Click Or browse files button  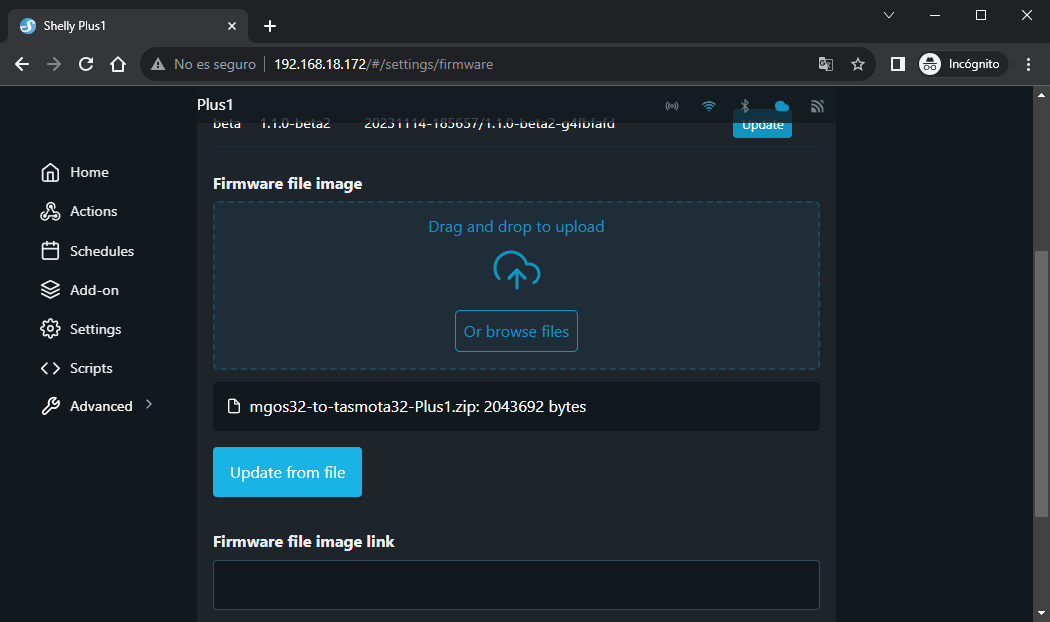point(516,332)
